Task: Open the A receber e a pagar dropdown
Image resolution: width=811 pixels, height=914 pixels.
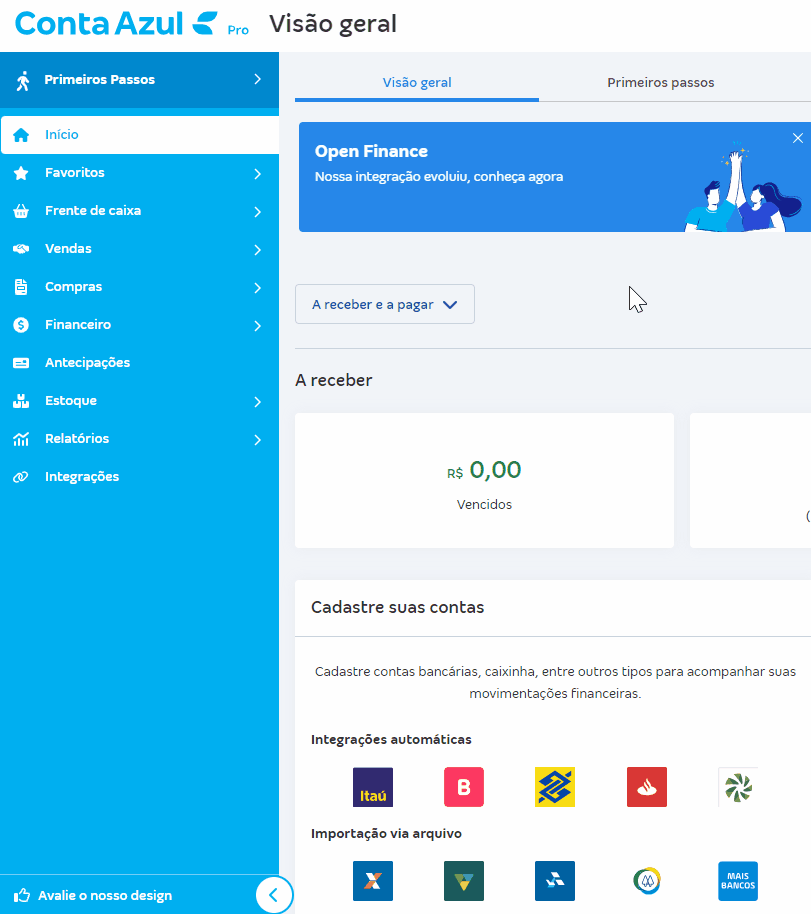Action: point(385,304)
